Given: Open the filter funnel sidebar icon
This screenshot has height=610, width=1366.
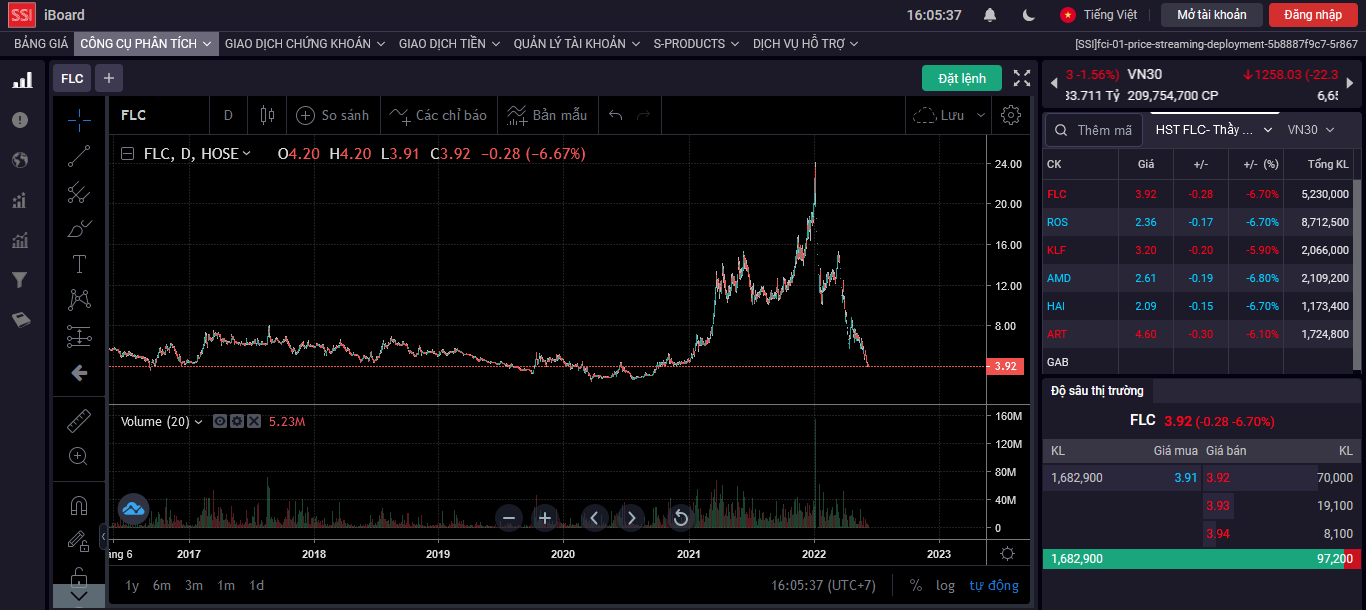Looking at the screenshot, I should click(20, 280).
